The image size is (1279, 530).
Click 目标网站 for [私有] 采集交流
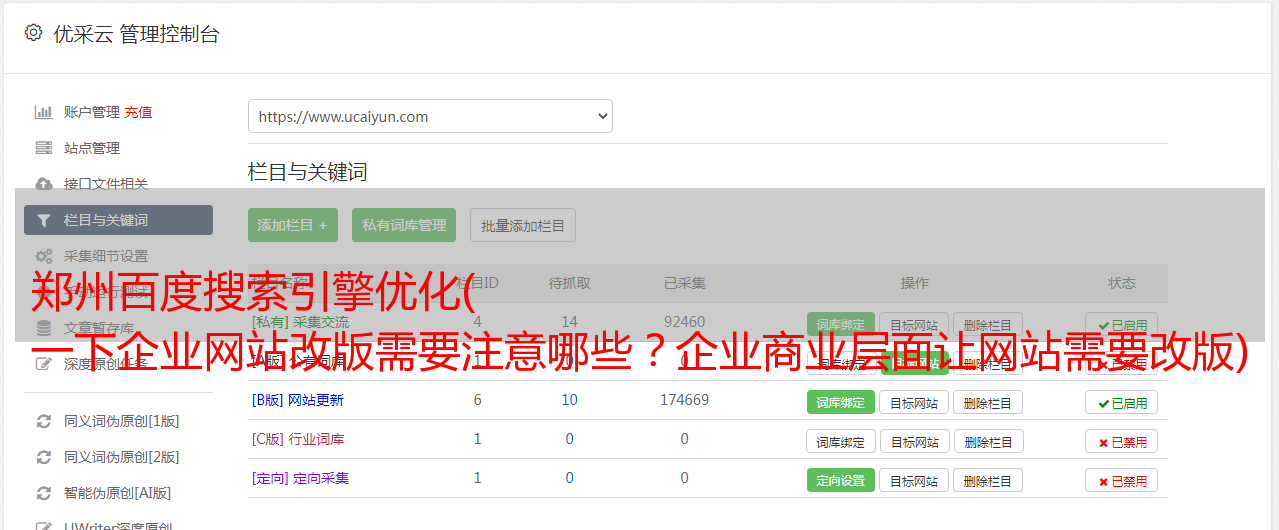pos(914,324)
